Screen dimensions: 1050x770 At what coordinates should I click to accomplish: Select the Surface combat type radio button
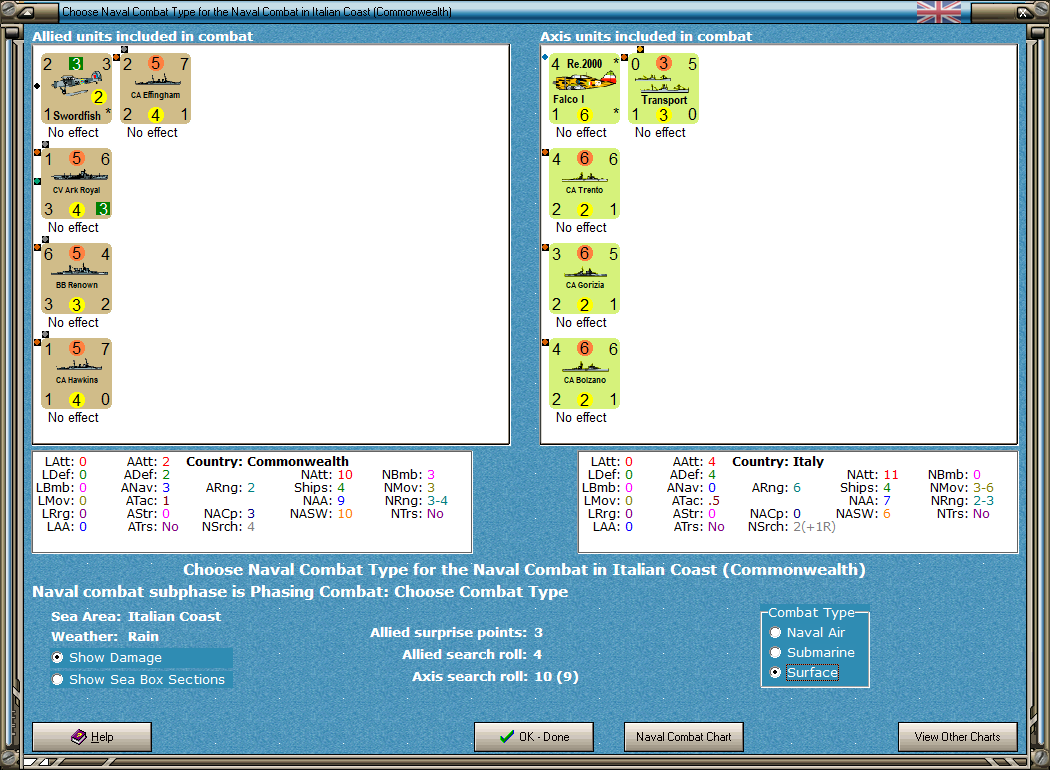(775, 672)
